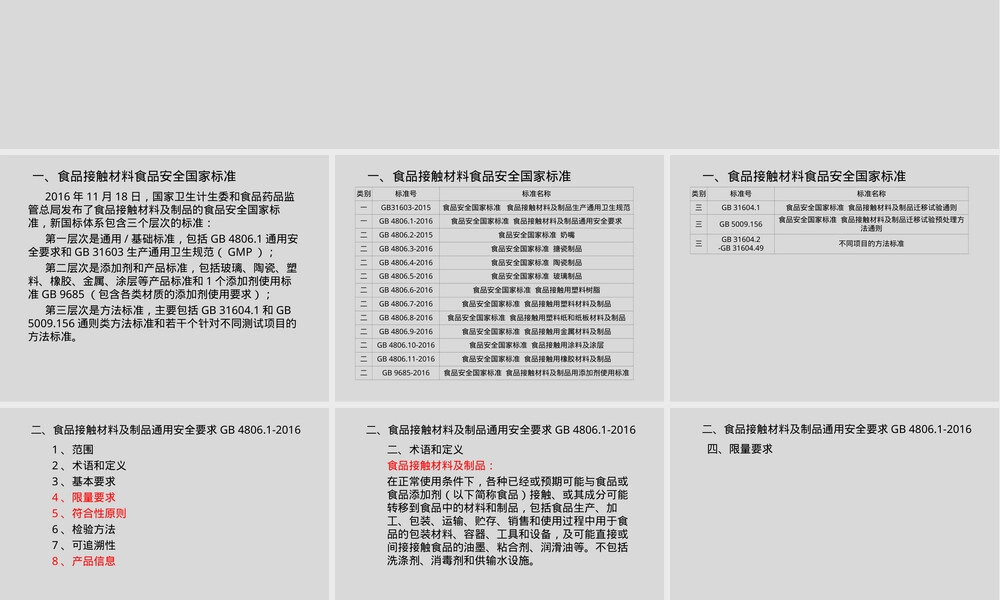Click table cell 'GB 4806.11-2016'
Image resolution: width=1000 pixels, height=600 pixels.
(406, 359)
